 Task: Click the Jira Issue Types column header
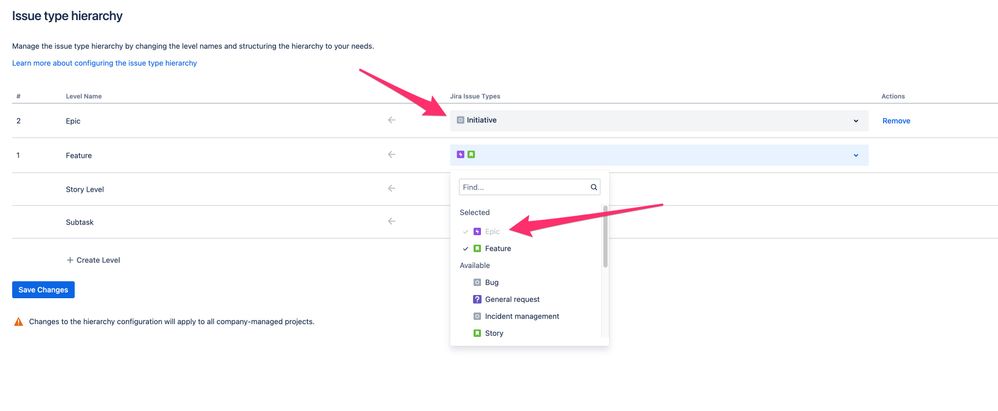coord(475,96)
